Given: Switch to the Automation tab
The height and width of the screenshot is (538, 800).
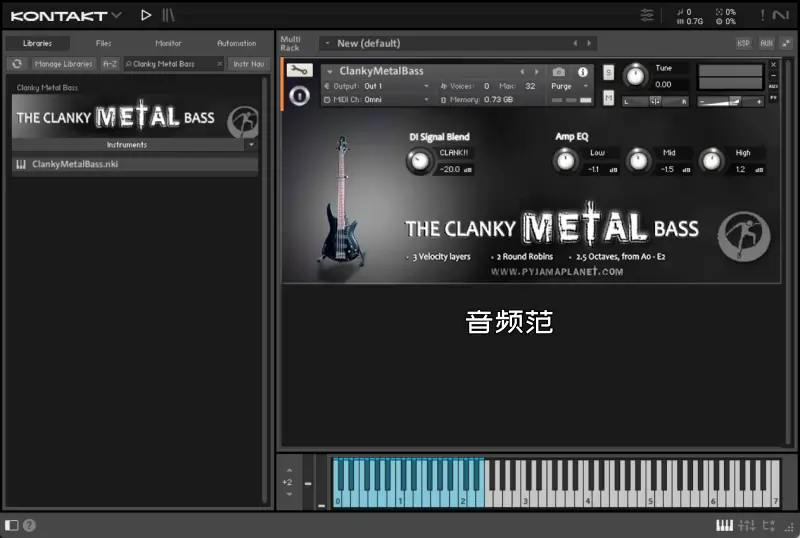Looking at the screenshot, I should pos(237,43).
